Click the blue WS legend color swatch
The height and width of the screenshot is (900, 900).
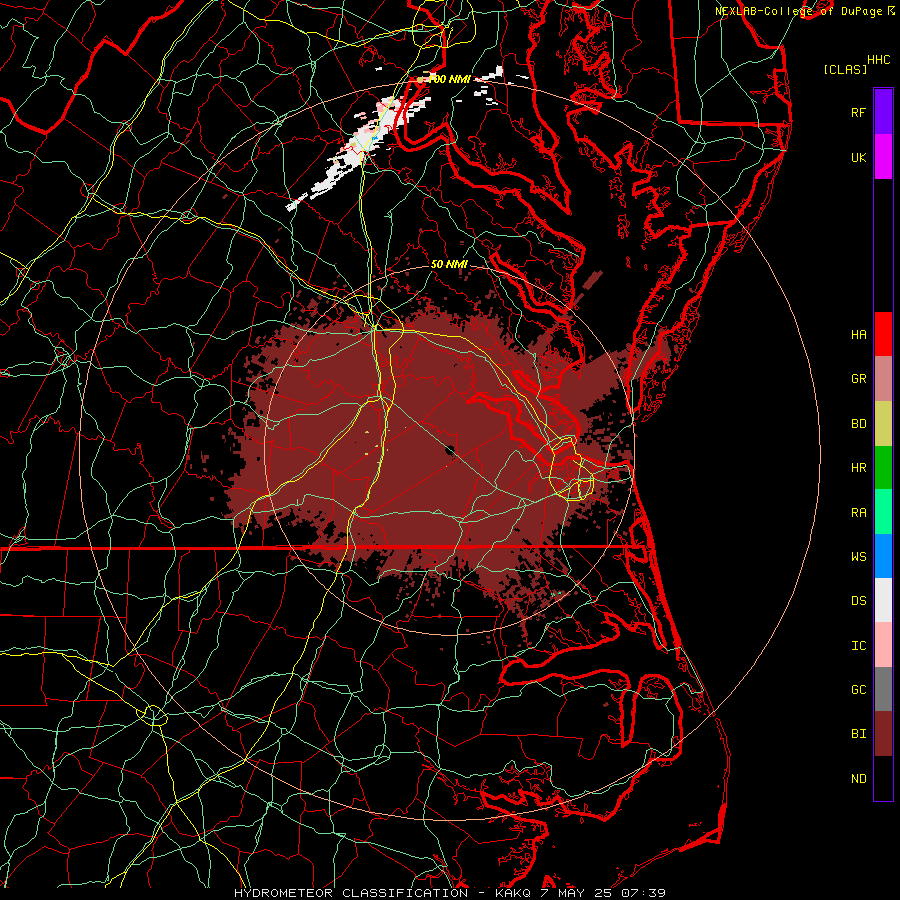[x=883, y=556]
